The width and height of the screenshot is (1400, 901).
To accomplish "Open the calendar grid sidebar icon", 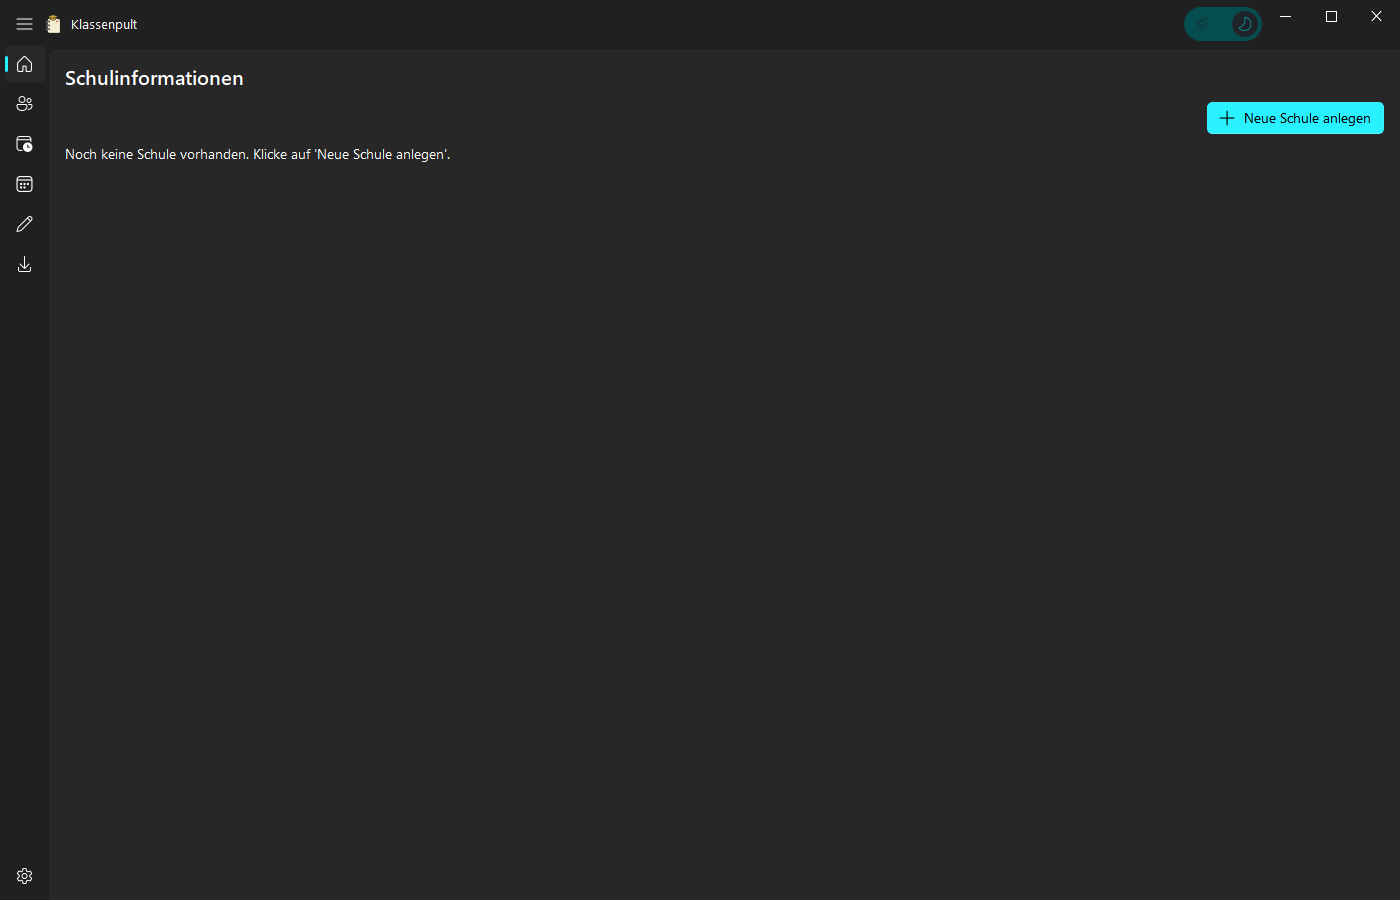I will [25, 184].
